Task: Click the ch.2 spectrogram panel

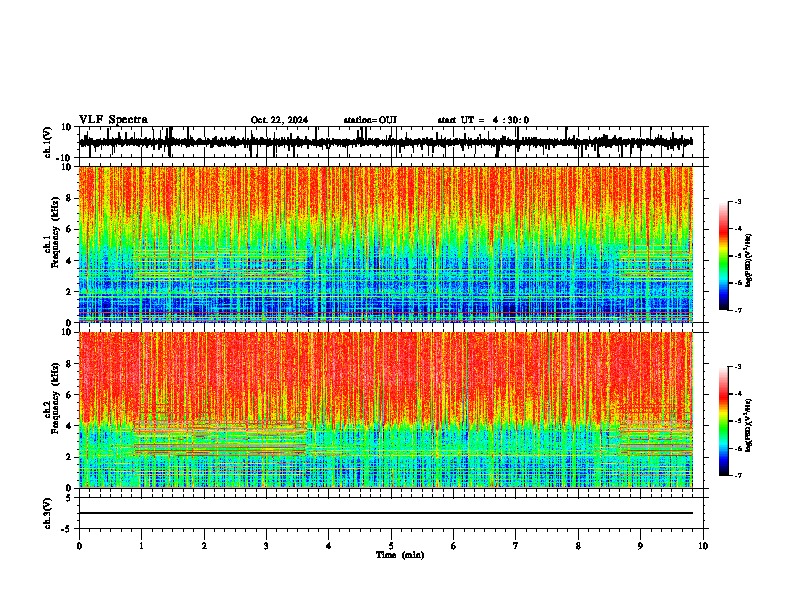Action: [x=386, y=410]
